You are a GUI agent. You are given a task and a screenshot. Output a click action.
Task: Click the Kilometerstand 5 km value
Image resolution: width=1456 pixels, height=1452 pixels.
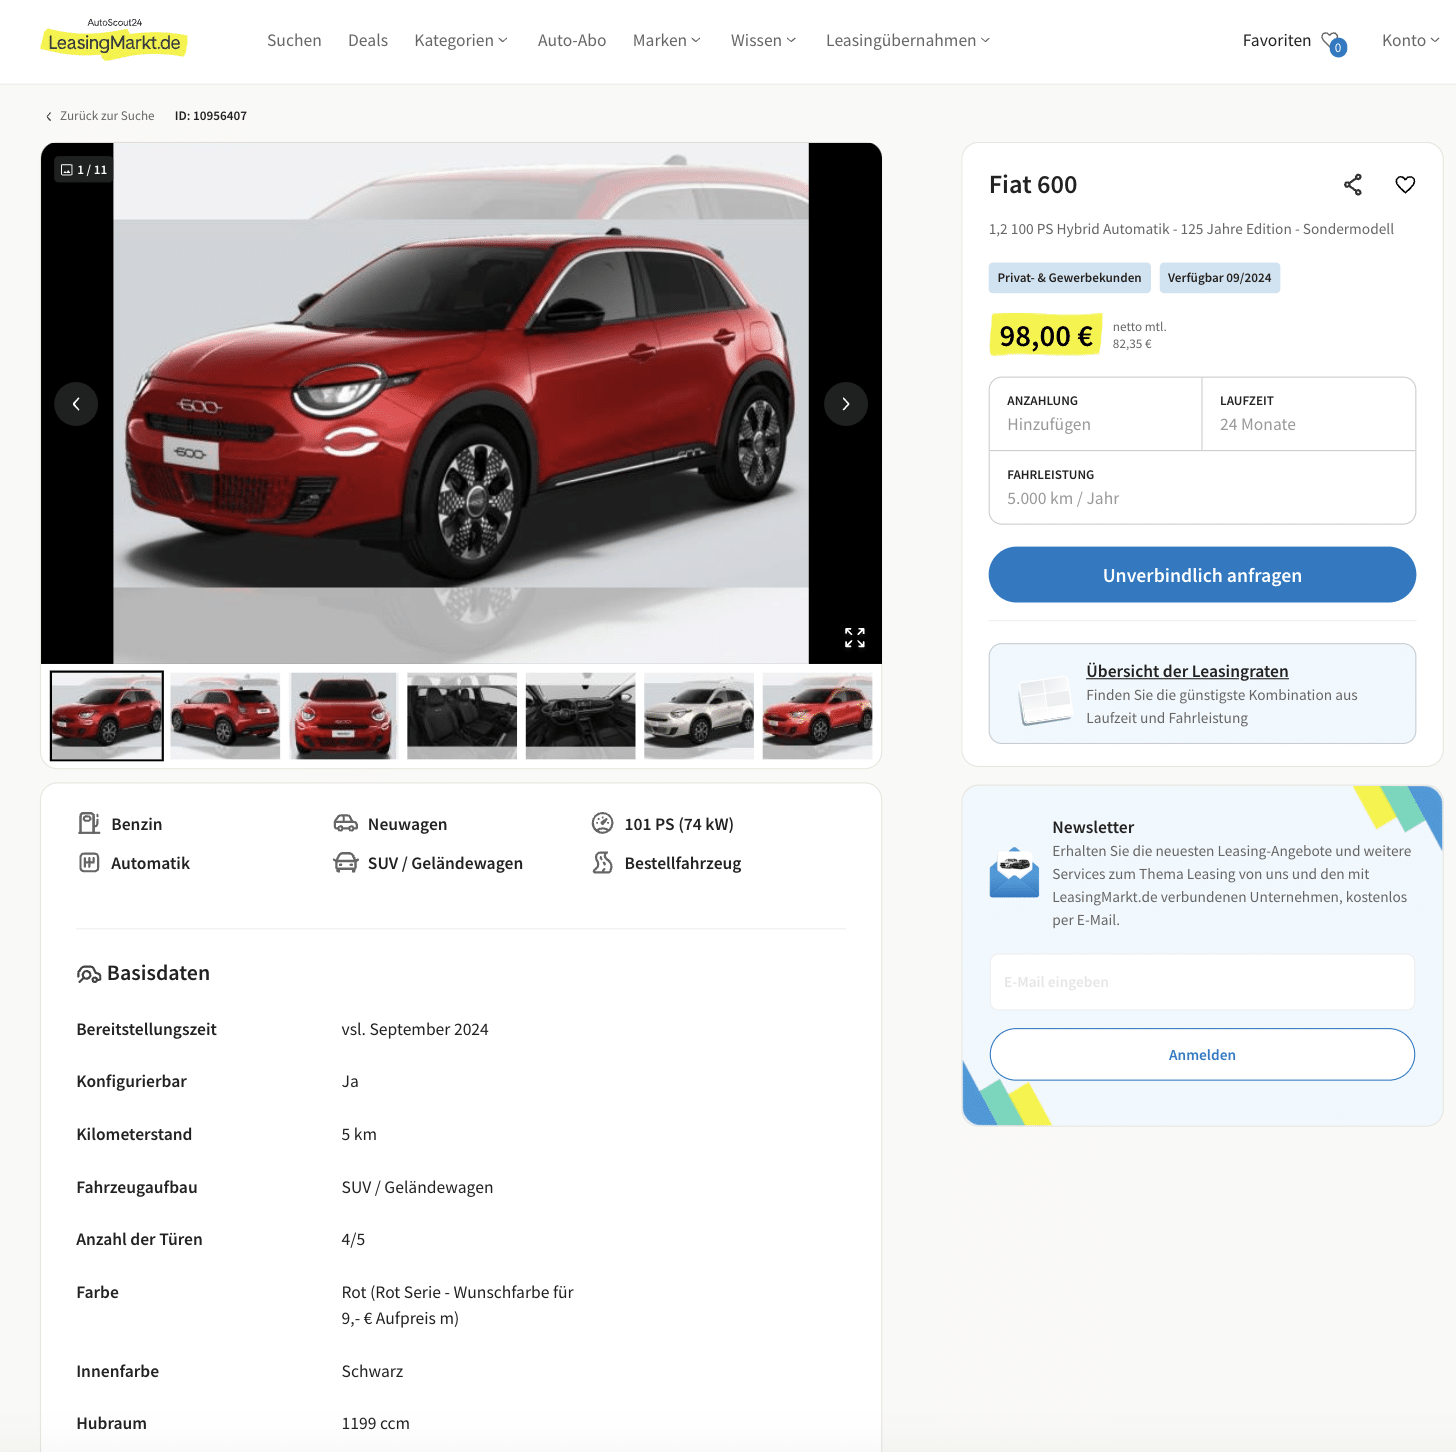click(359, 1134)
